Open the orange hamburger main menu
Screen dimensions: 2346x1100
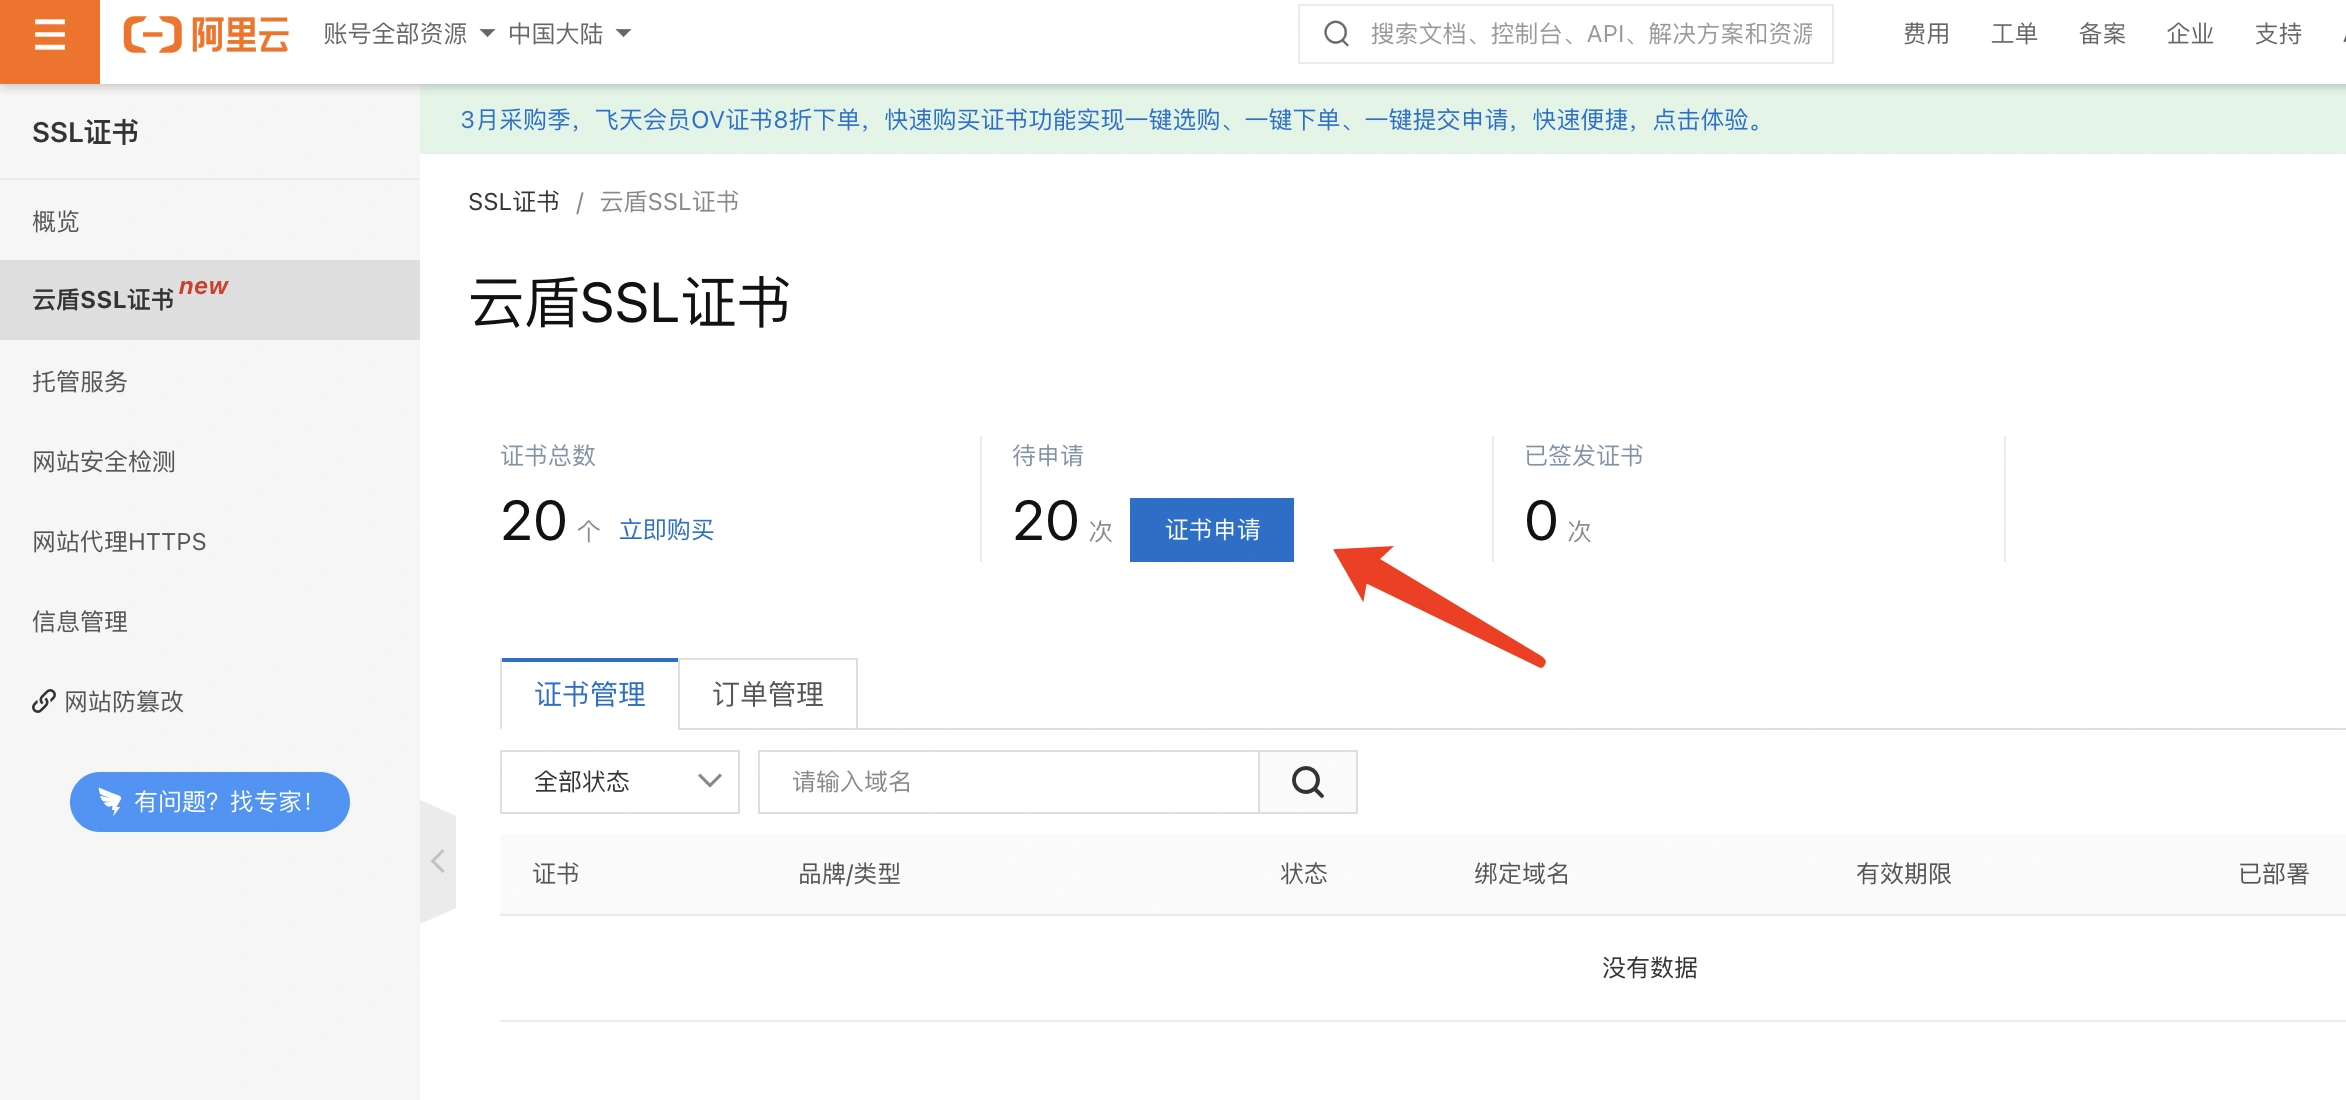pyautogui.click(x=49, y=36)
